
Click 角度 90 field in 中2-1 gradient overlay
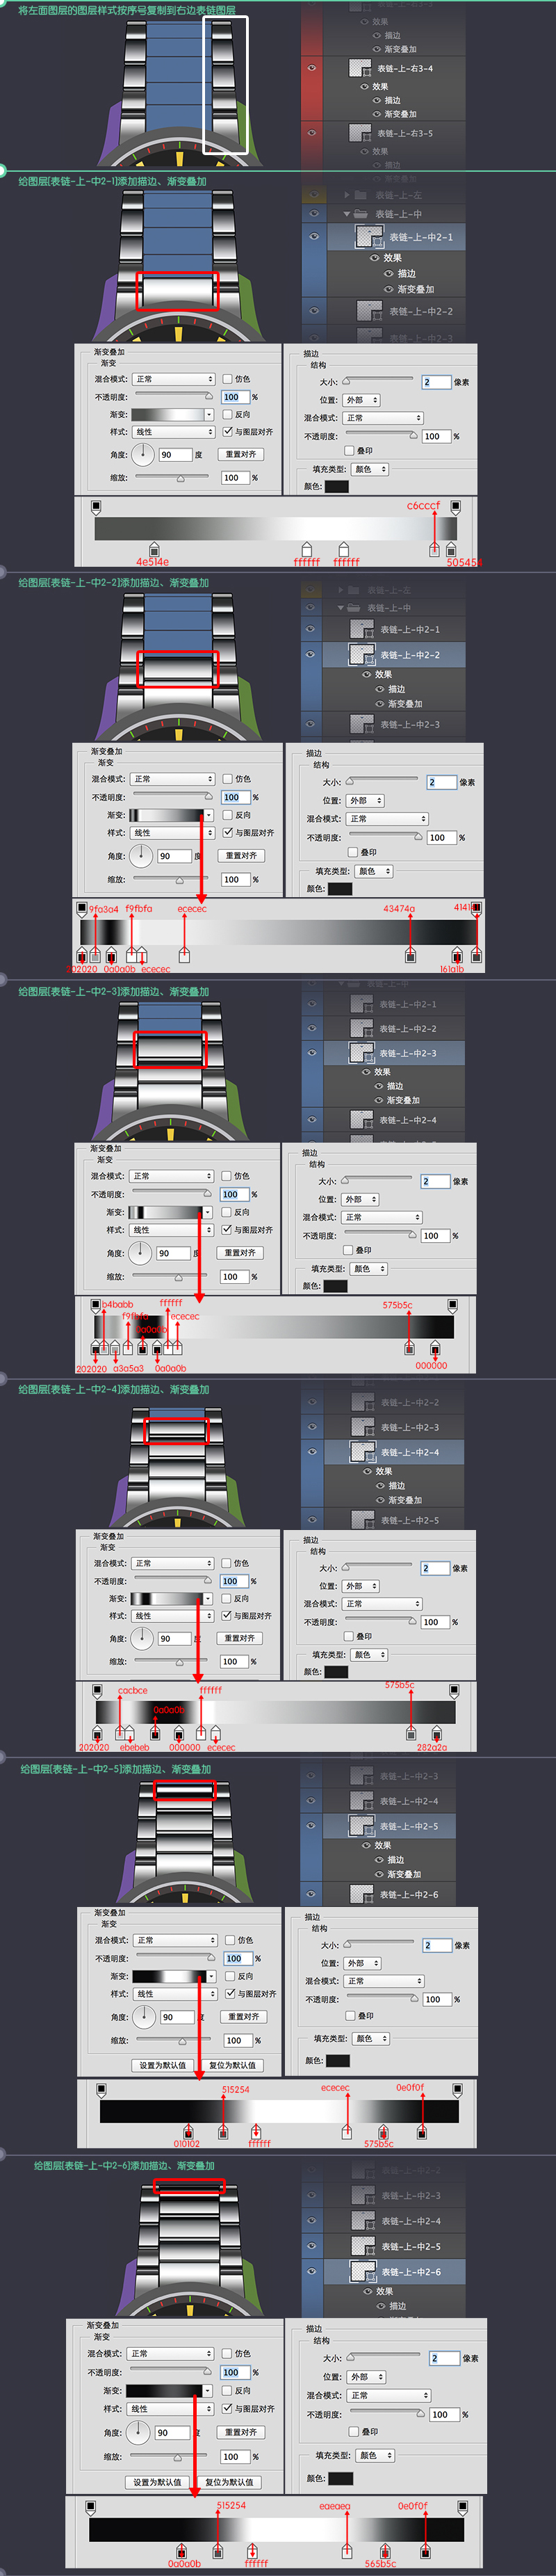tap(175, 454)
